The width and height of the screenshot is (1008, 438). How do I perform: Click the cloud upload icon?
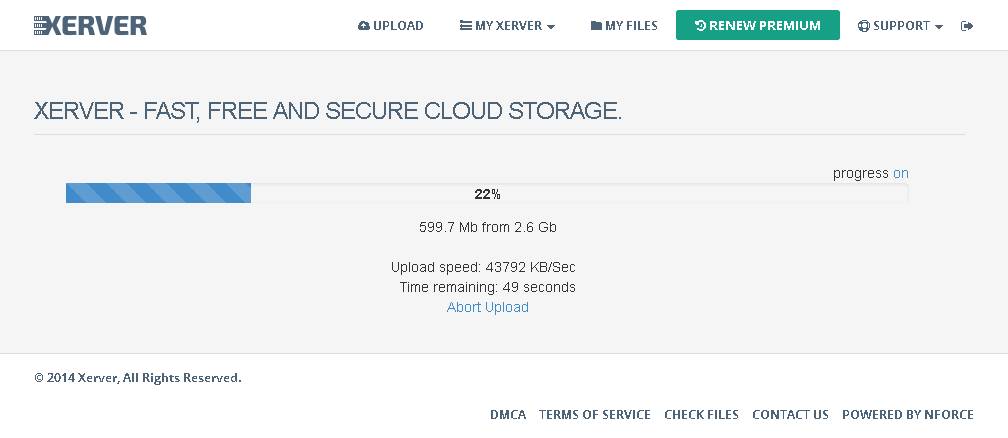coord(364,26)
